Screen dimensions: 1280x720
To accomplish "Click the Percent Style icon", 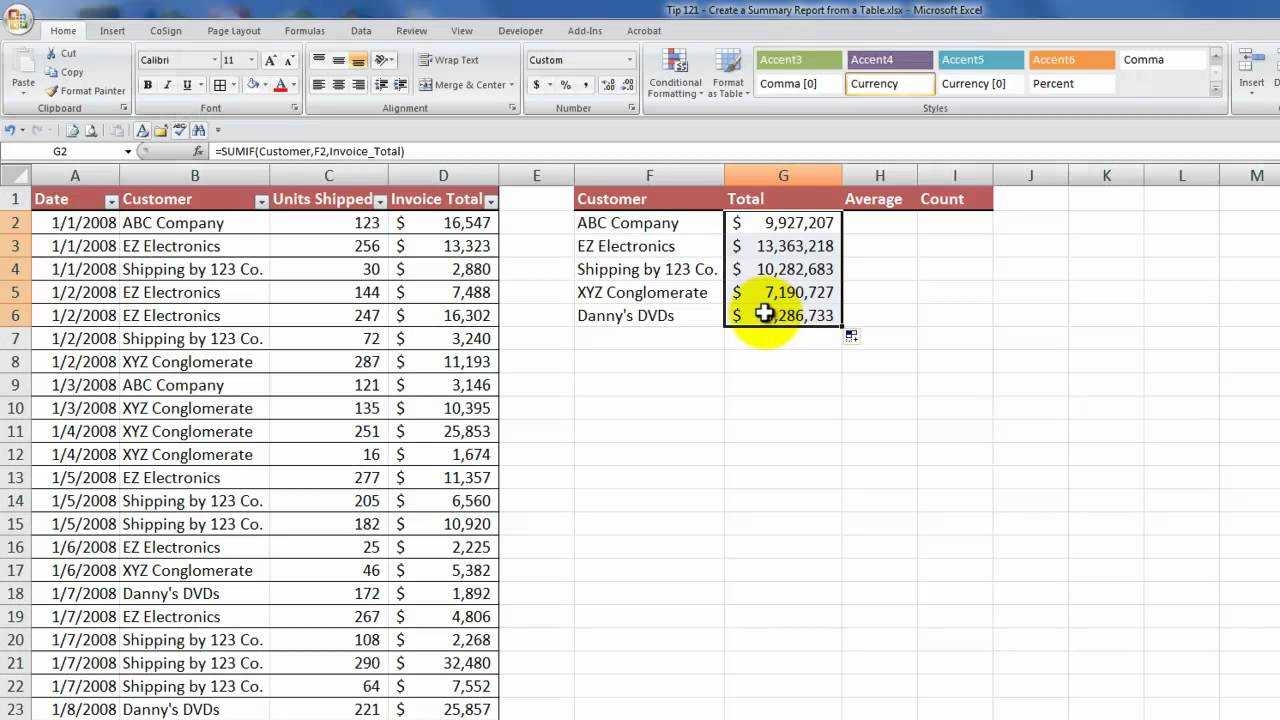I will click(567, 85).
